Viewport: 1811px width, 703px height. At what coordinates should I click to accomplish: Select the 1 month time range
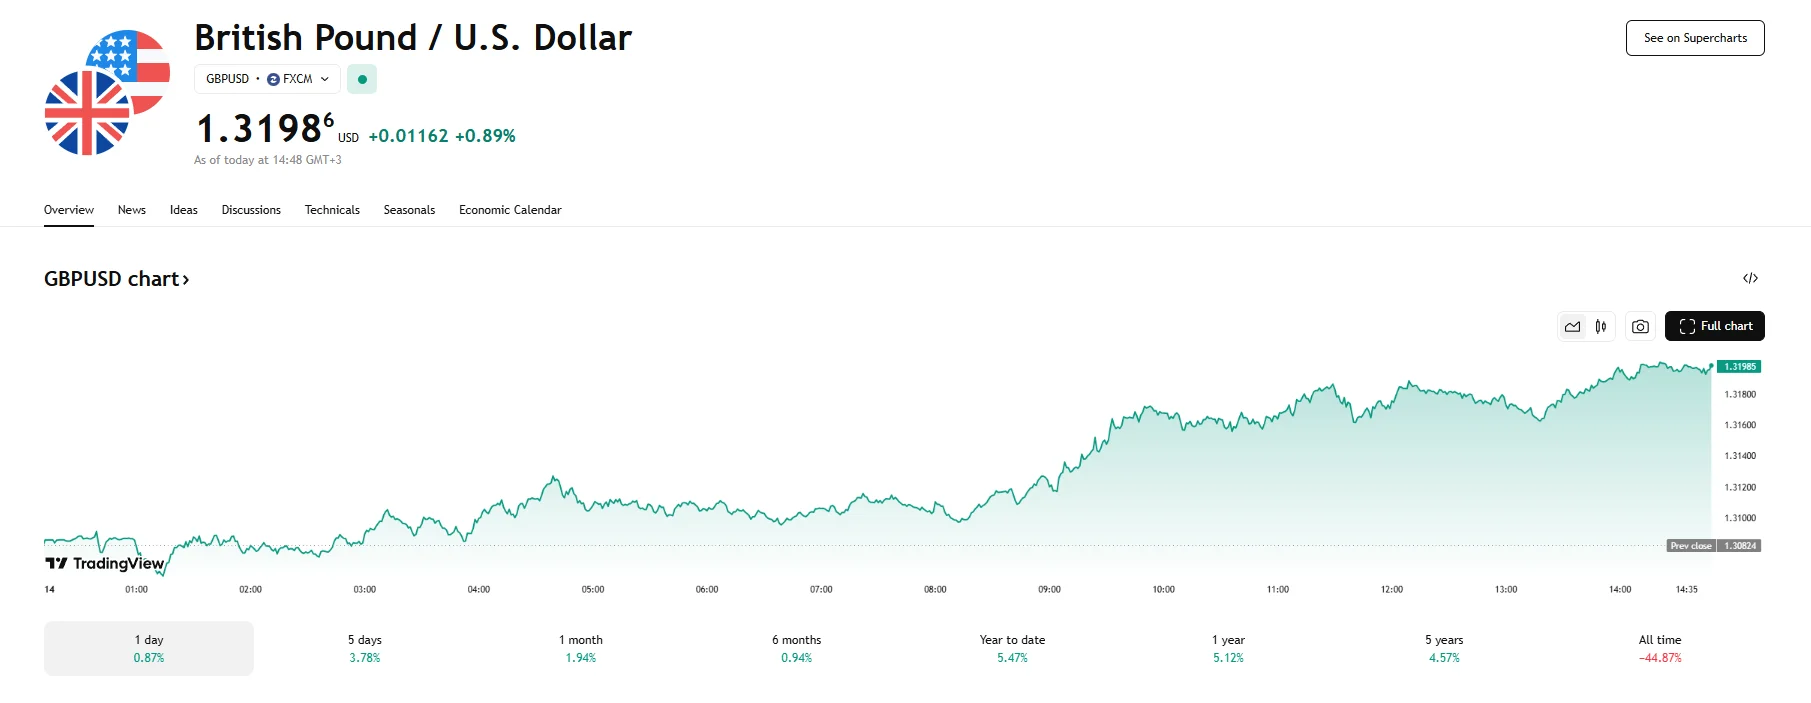(x=581, y=648)
